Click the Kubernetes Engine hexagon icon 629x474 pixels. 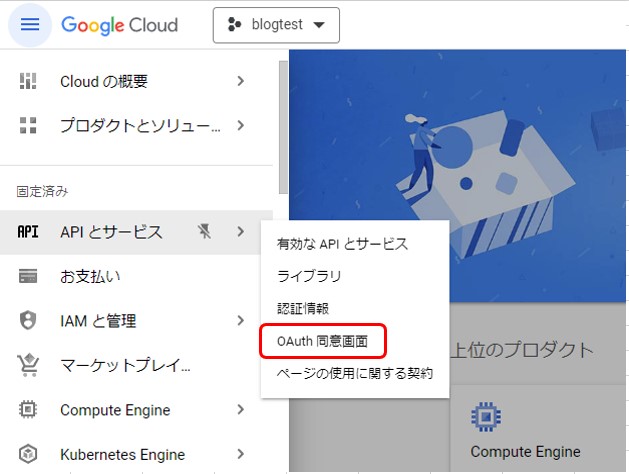(28, 454)
